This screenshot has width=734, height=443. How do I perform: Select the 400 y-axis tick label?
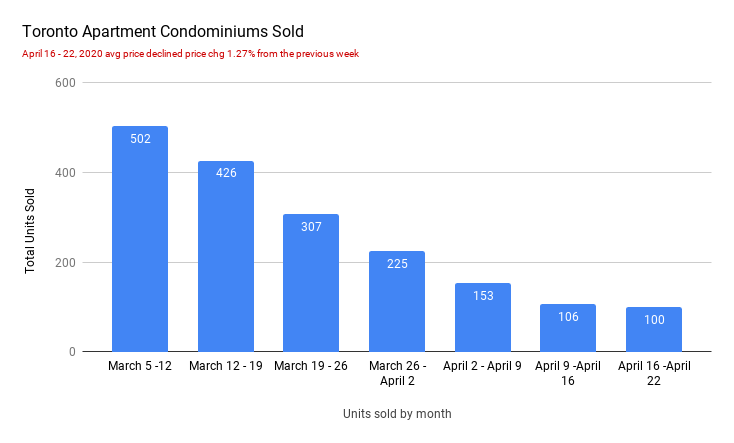pos(66,173)
